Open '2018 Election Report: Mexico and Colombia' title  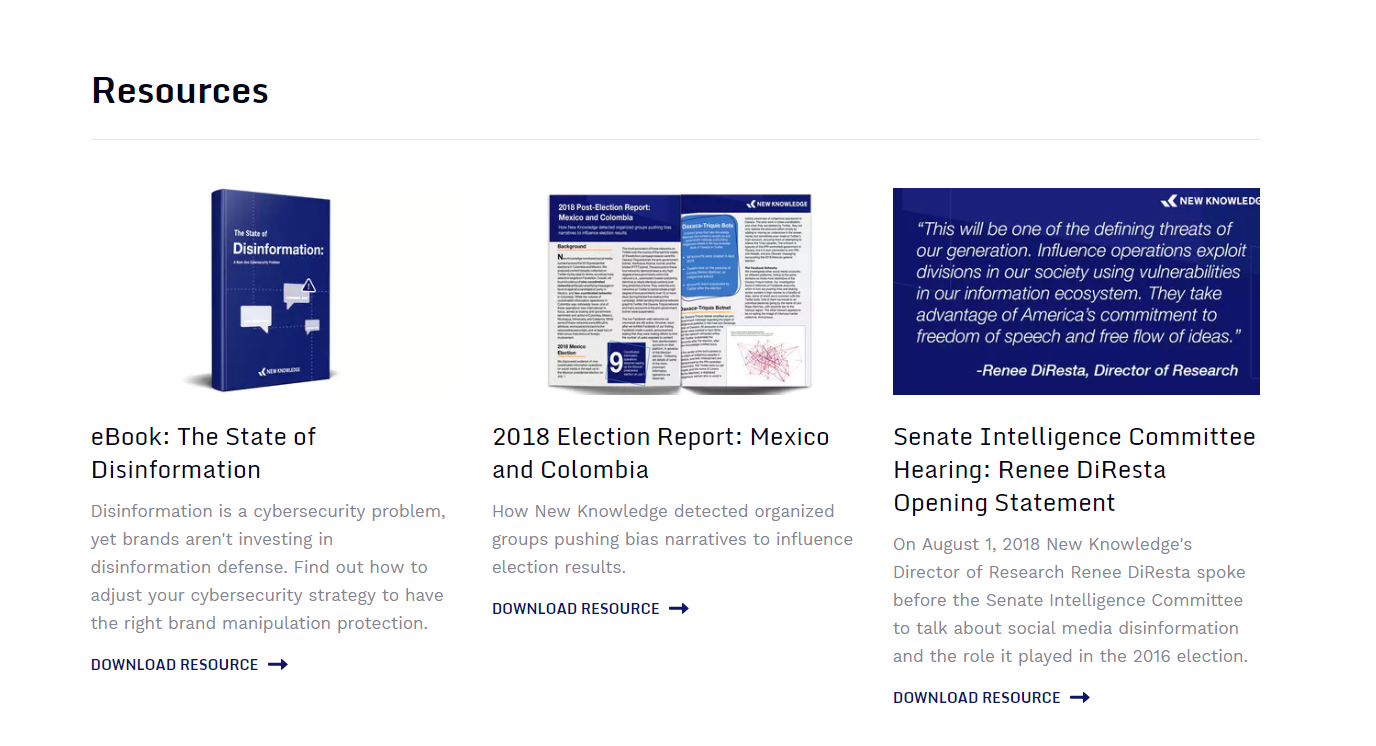[661, 453]
